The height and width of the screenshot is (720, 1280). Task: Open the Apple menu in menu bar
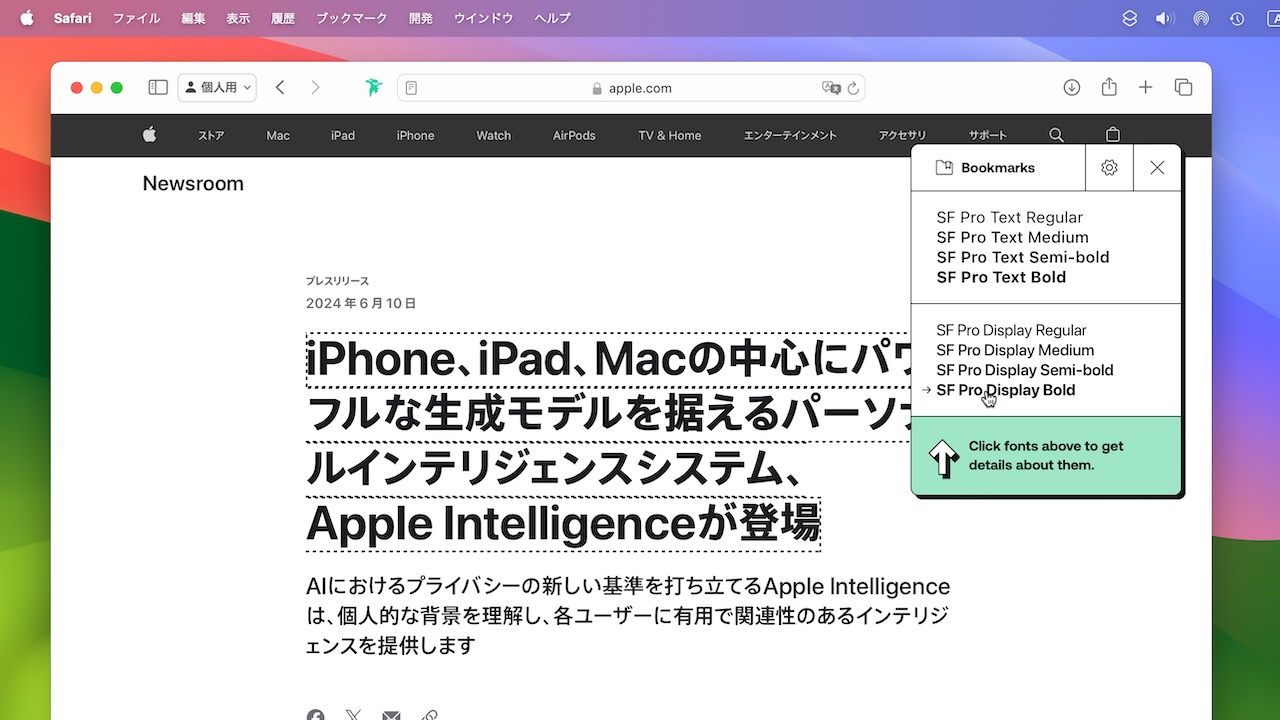pyautogui.click(x=27, y=18)
